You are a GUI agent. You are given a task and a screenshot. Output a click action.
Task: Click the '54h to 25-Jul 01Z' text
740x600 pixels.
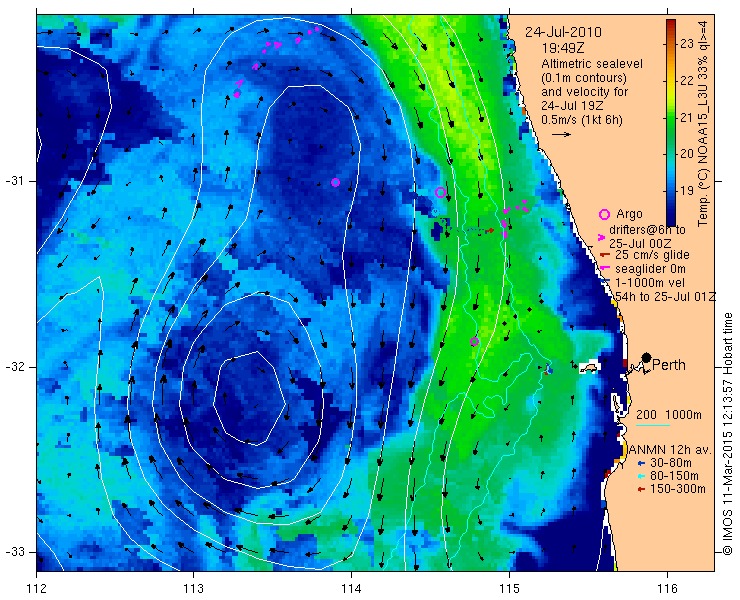click(x=666, y=296)
